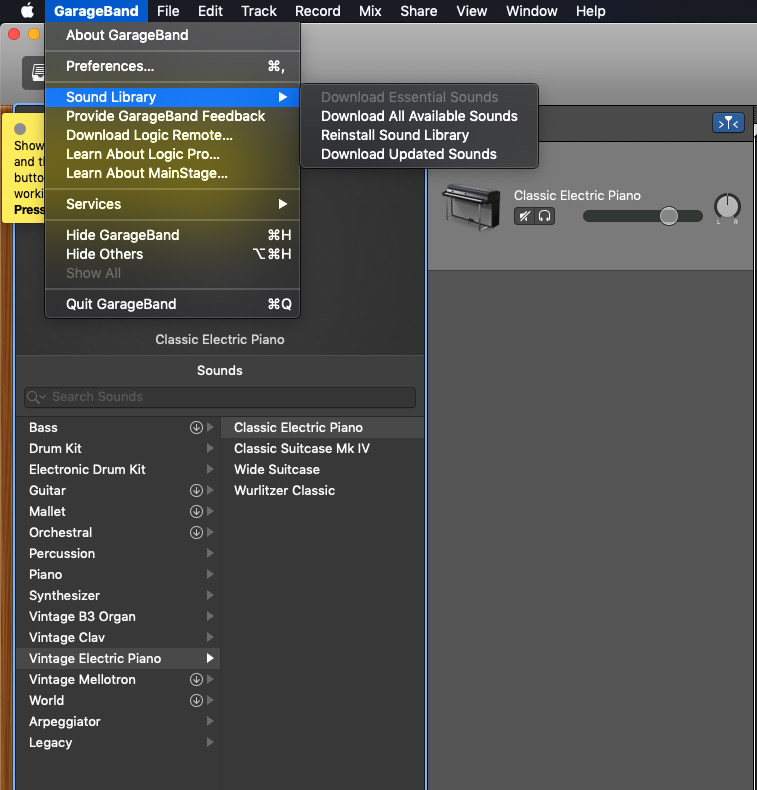The image size is (757, 790).
Task: Open the Record menu
Action: coord(317,11)
